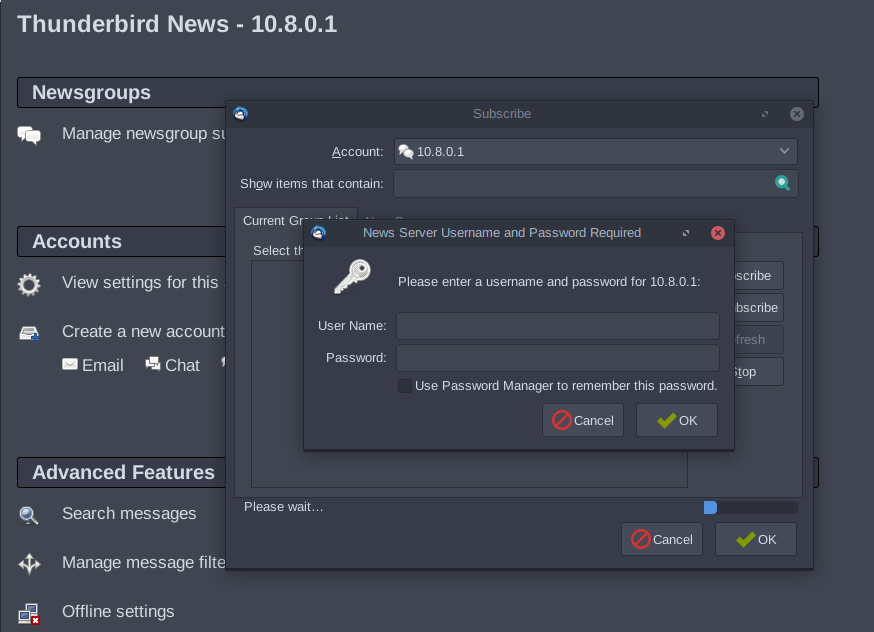Viewport: 874px width, 632px height.
Task: Open Manage newsgroup subscriptions speech-bubble icon
Action: pyautogui.click(x=29, y=135)
